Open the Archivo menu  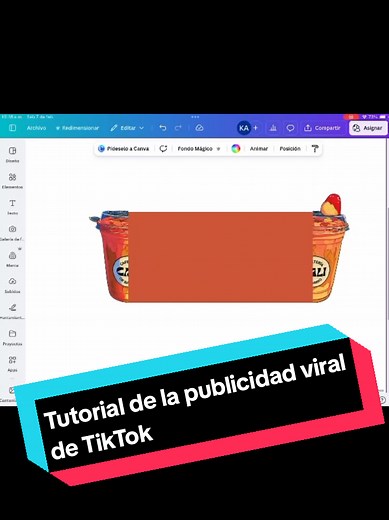tap(36, 128)
